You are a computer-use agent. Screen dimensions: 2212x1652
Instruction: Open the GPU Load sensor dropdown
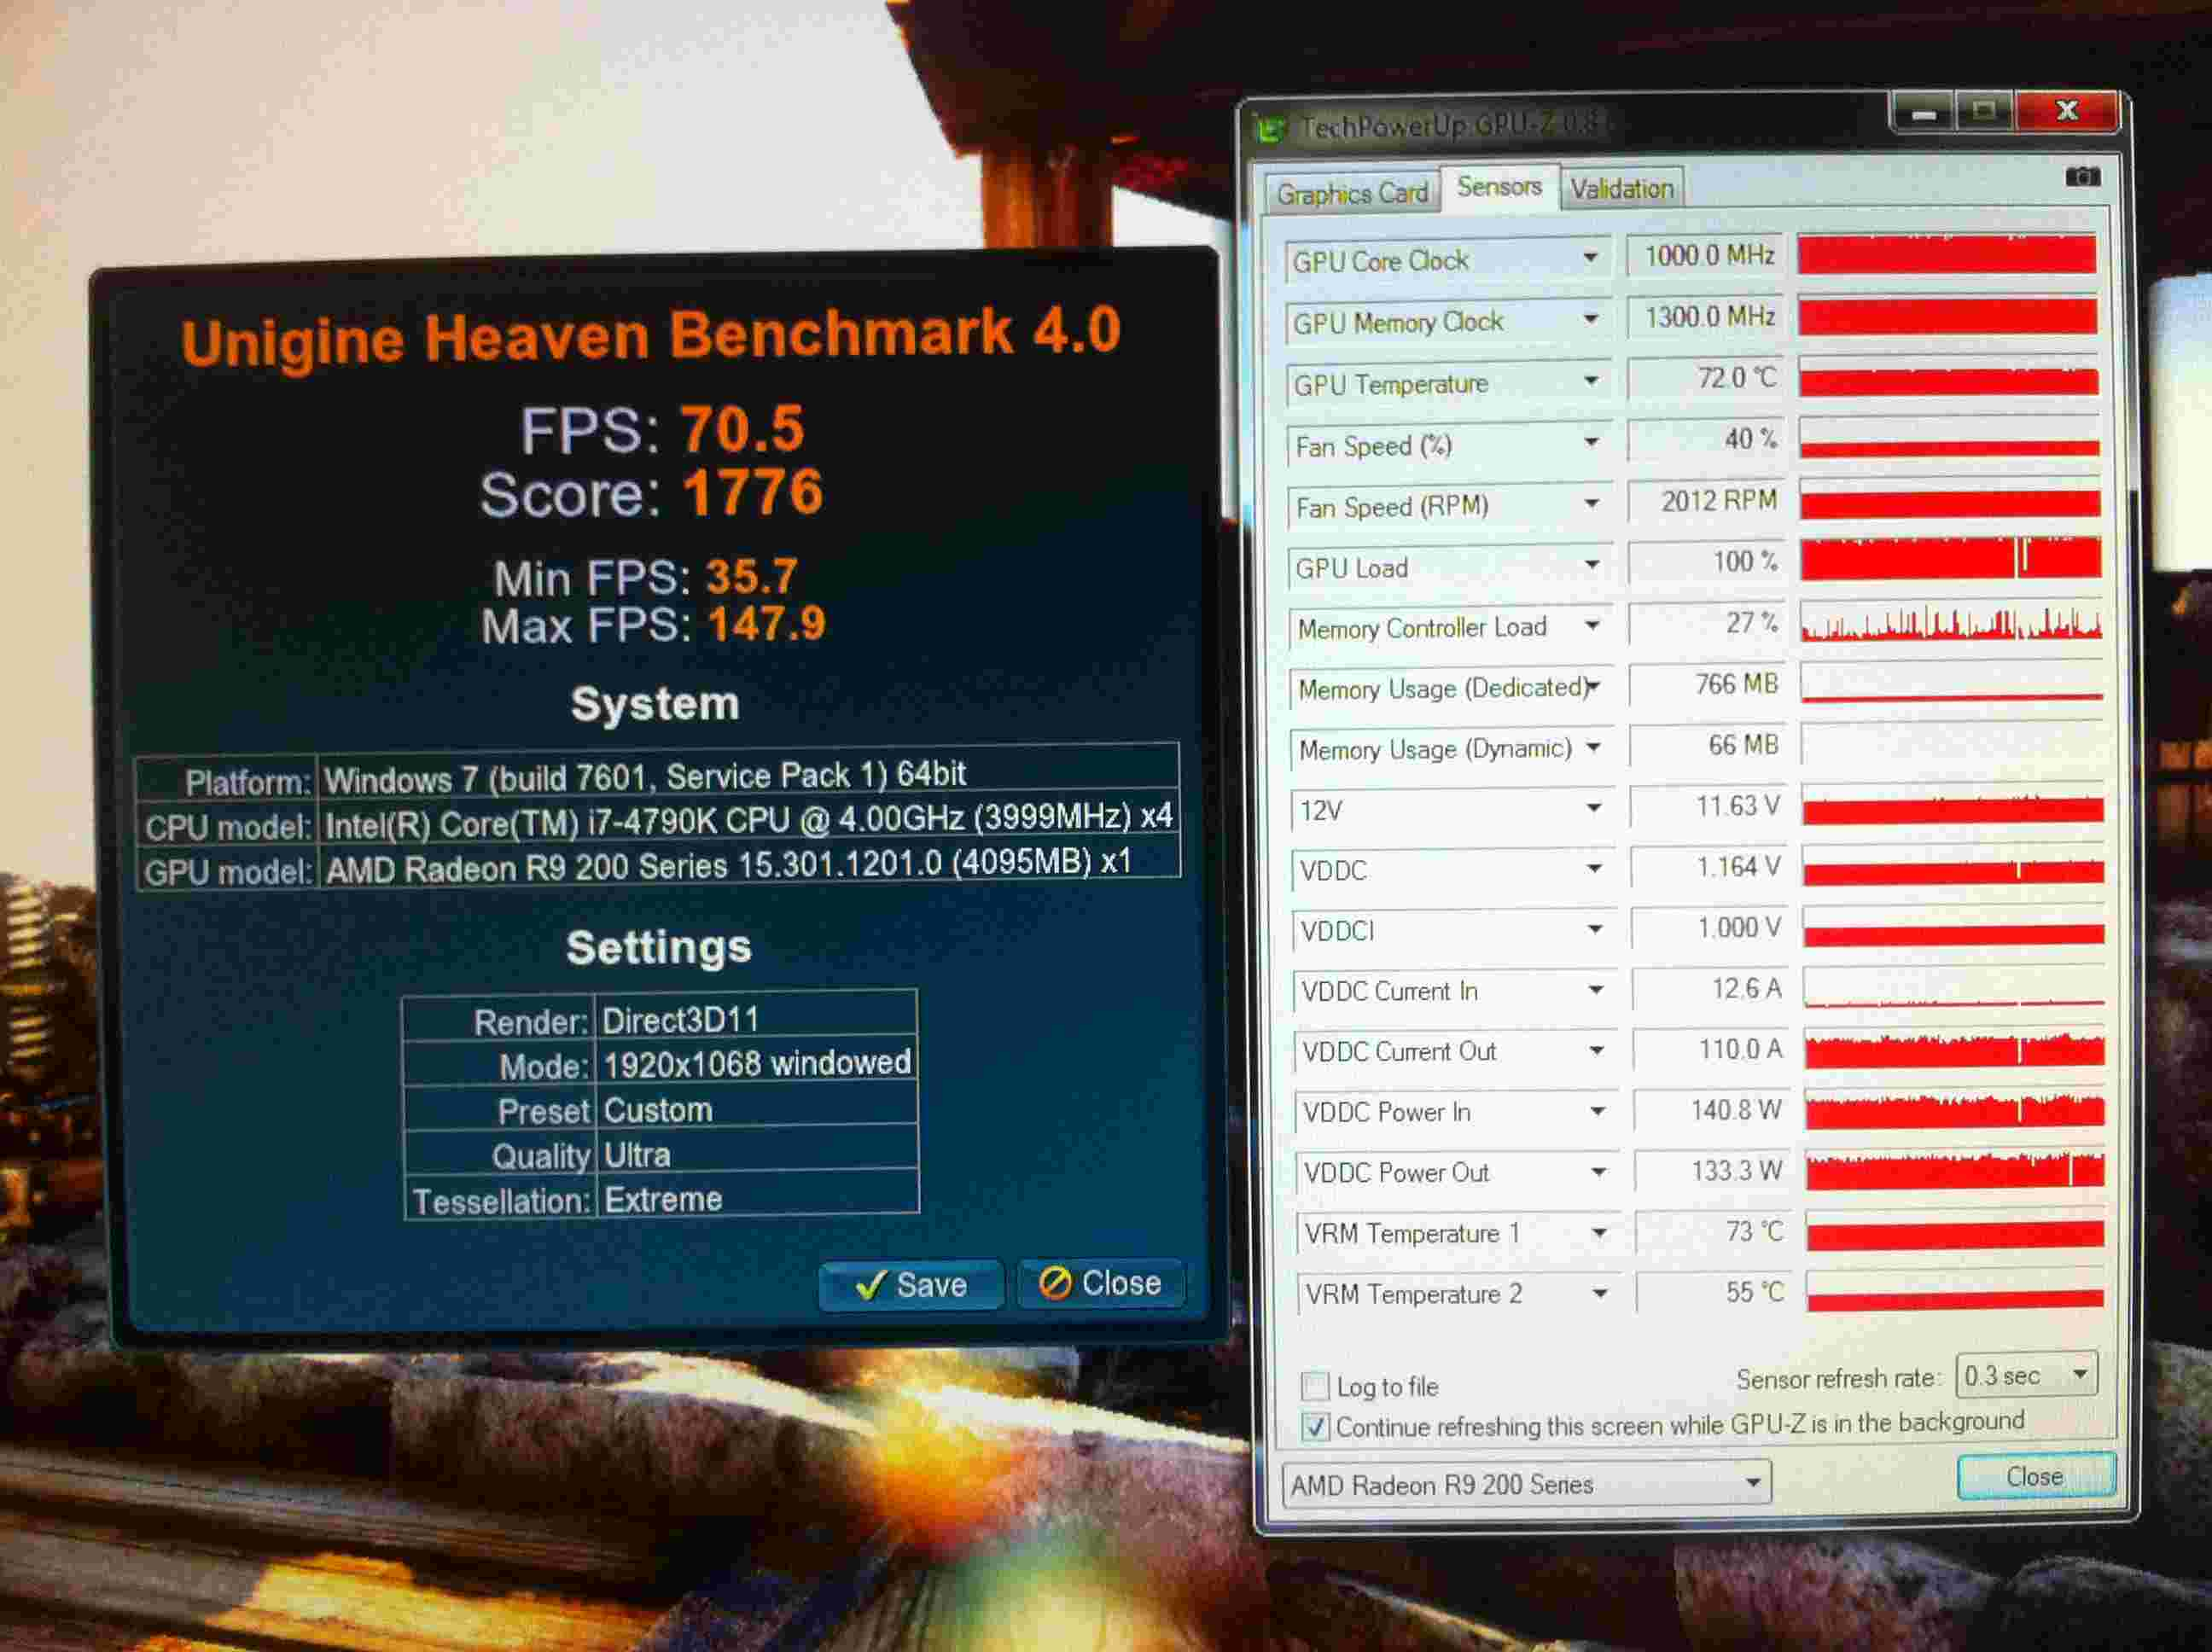point(1592,565)
